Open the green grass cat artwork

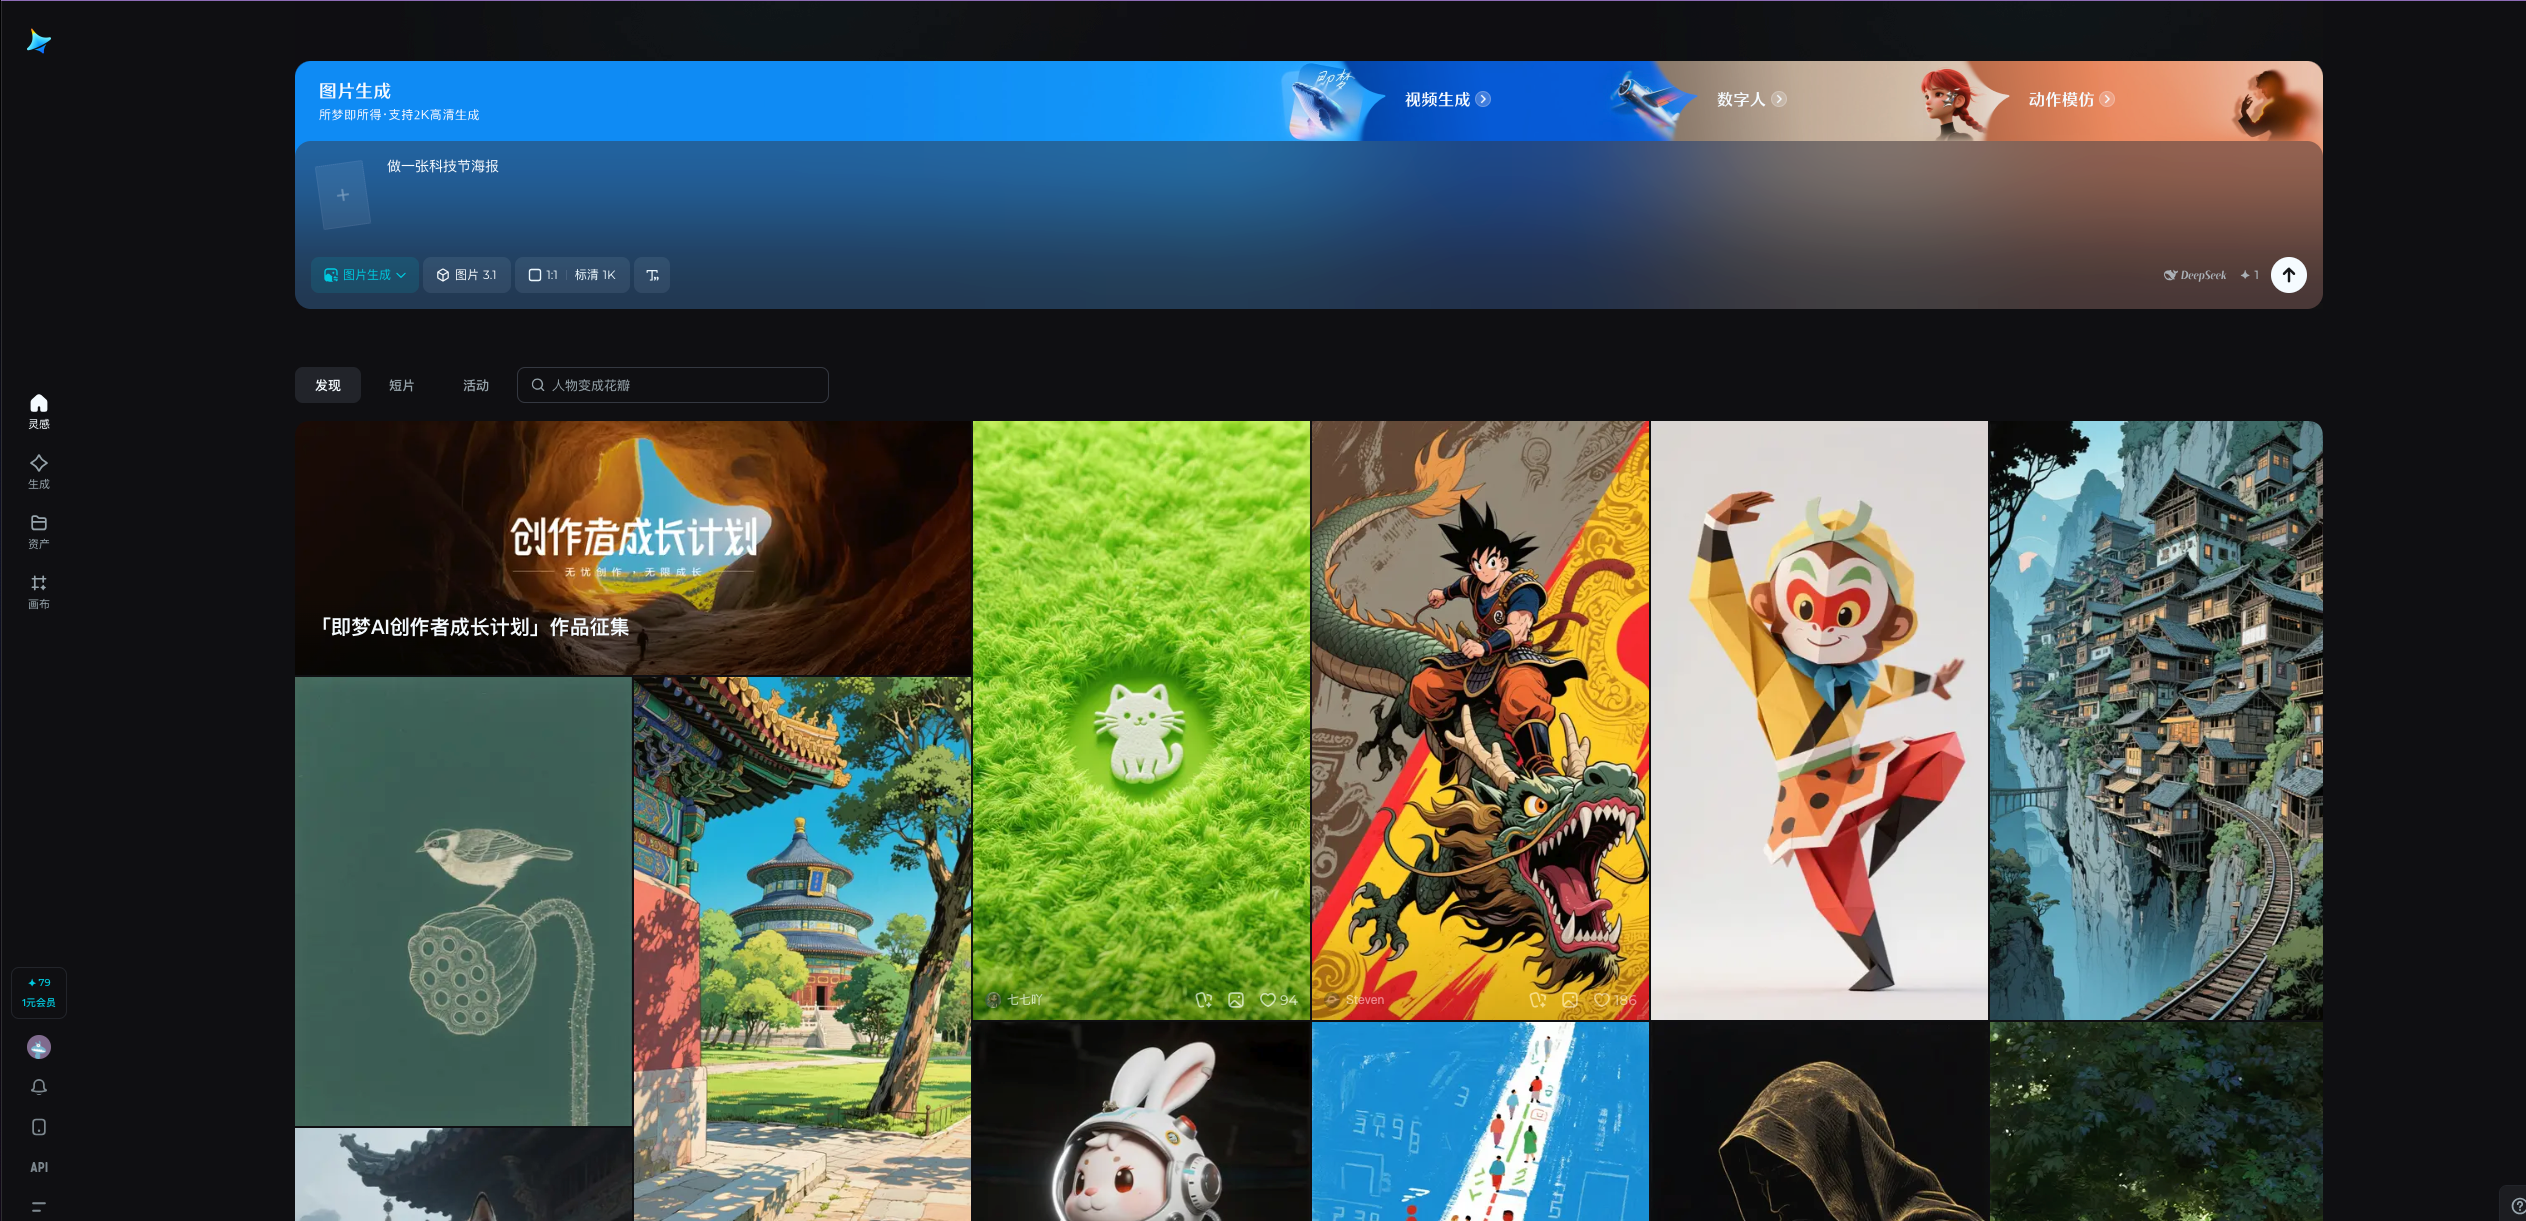point(1141,720)
